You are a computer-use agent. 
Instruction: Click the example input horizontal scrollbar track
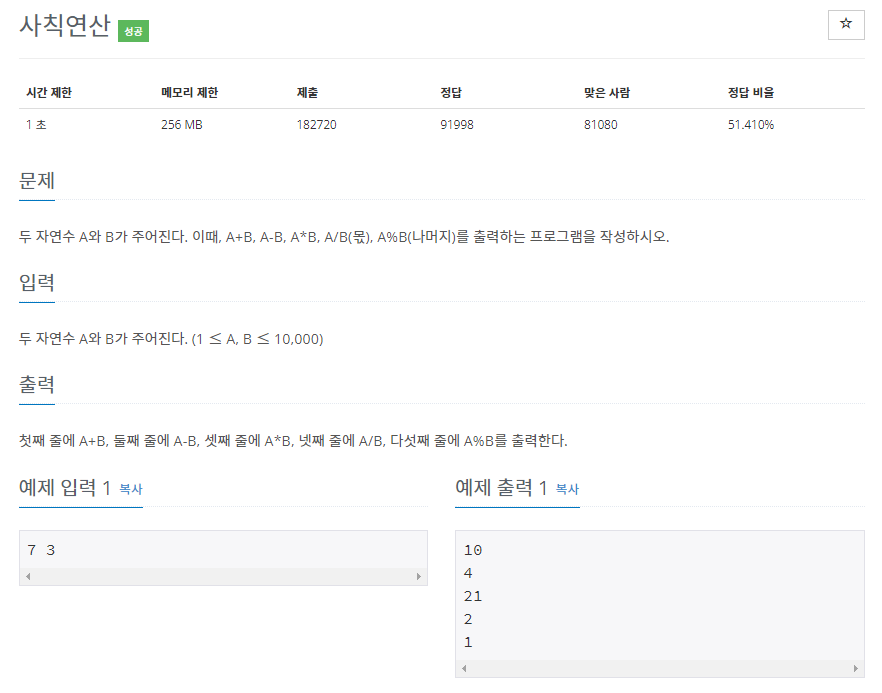click(x=223, y=577)
